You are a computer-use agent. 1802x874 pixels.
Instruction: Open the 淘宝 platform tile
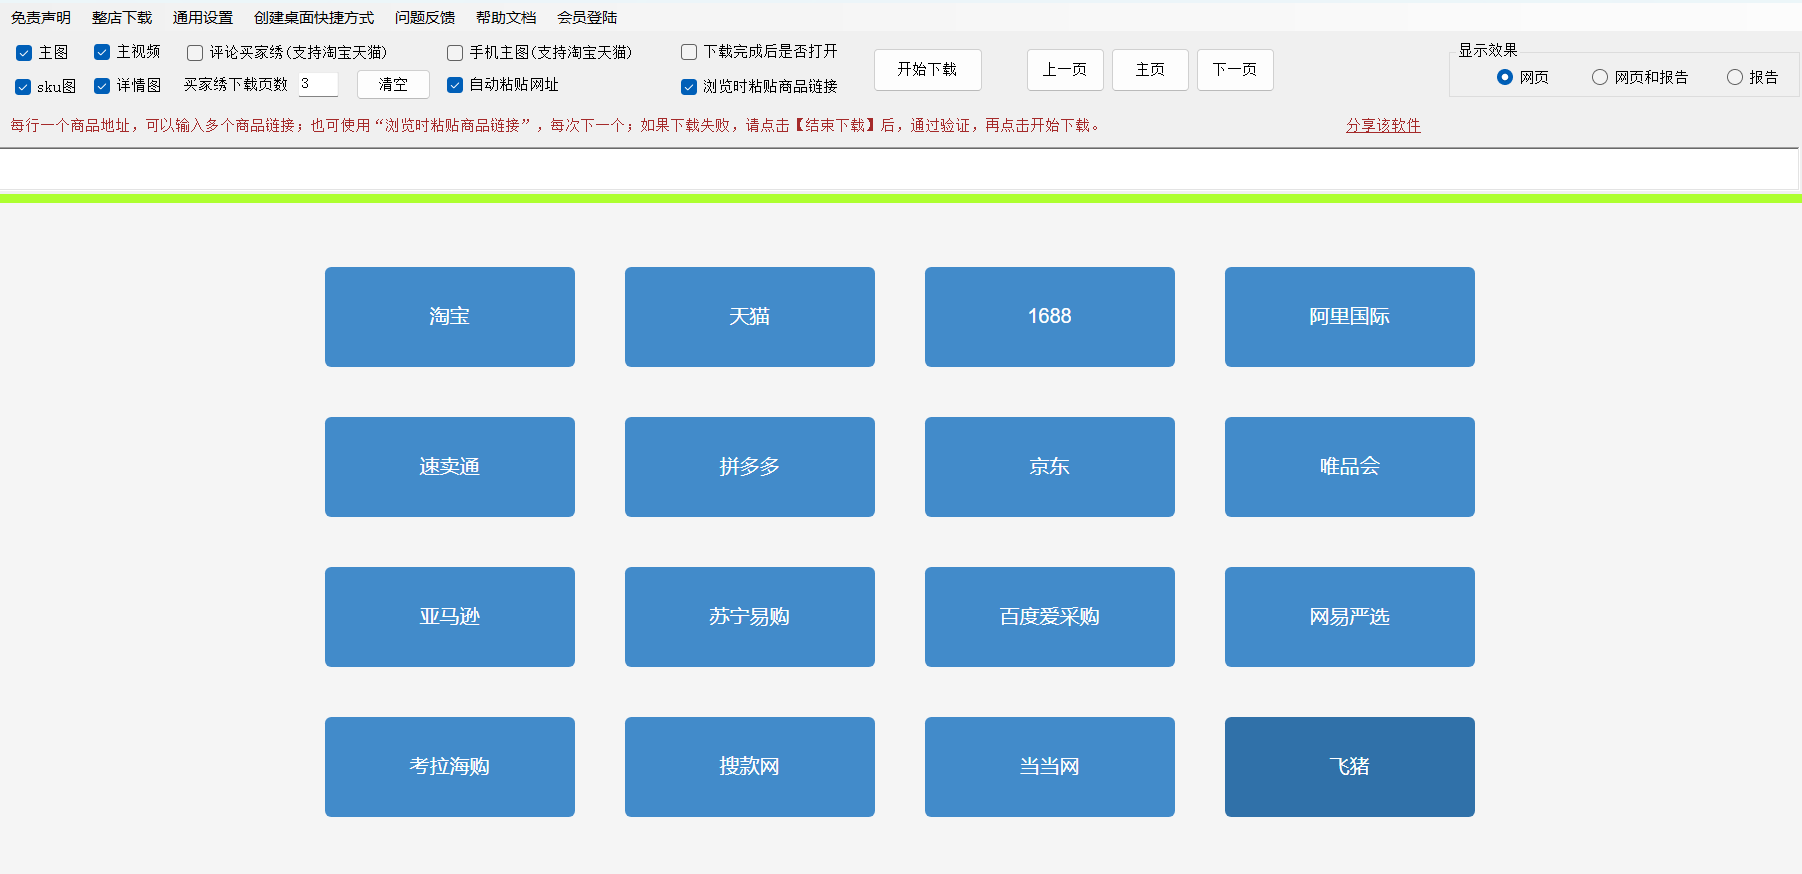point(449,317)
